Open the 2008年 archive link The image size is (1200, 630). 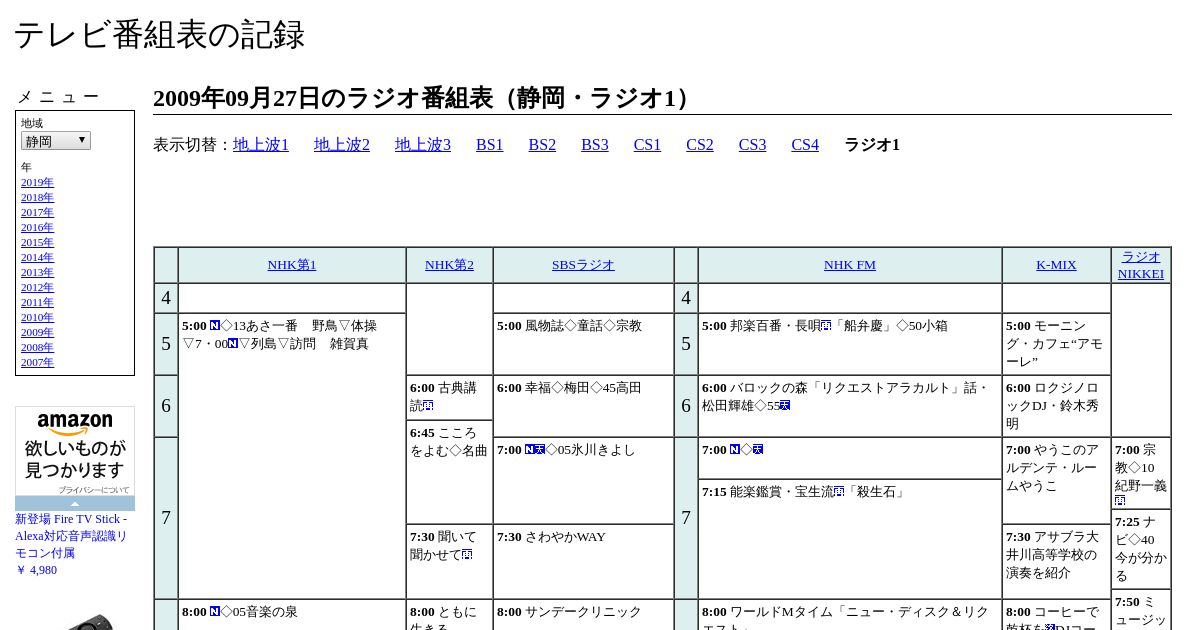point(37,348)
